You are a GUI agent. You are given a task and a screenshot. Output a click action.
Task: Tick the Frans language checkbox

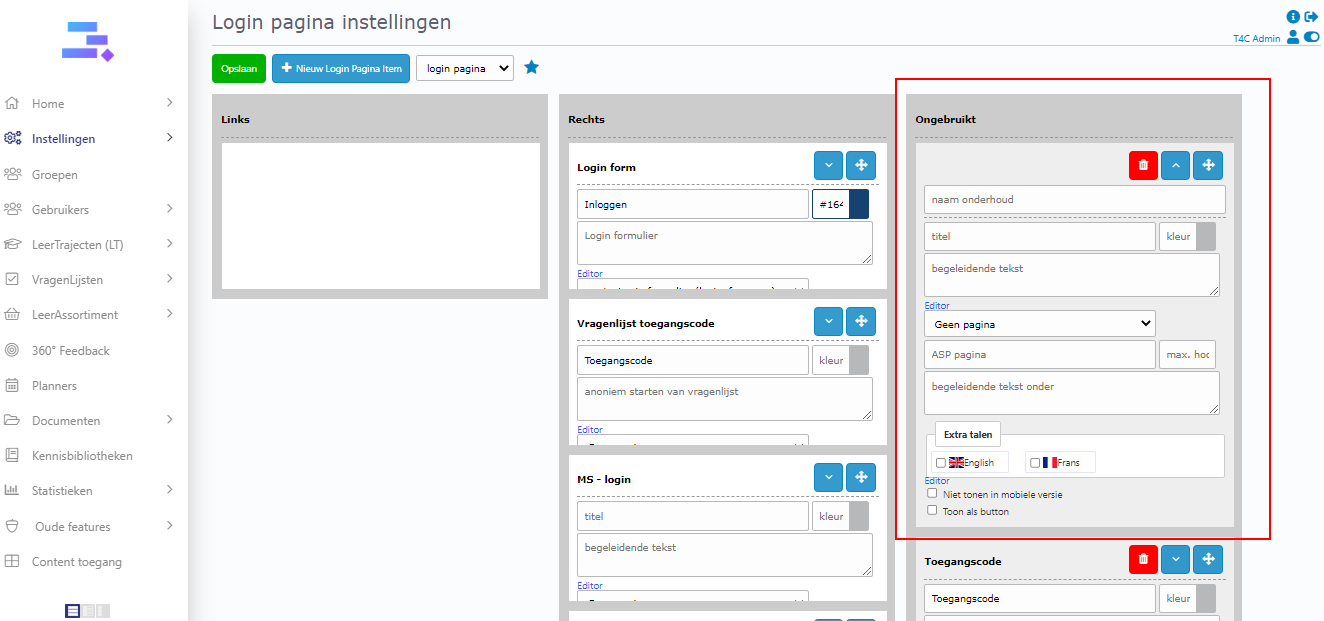click(1035, 463)
